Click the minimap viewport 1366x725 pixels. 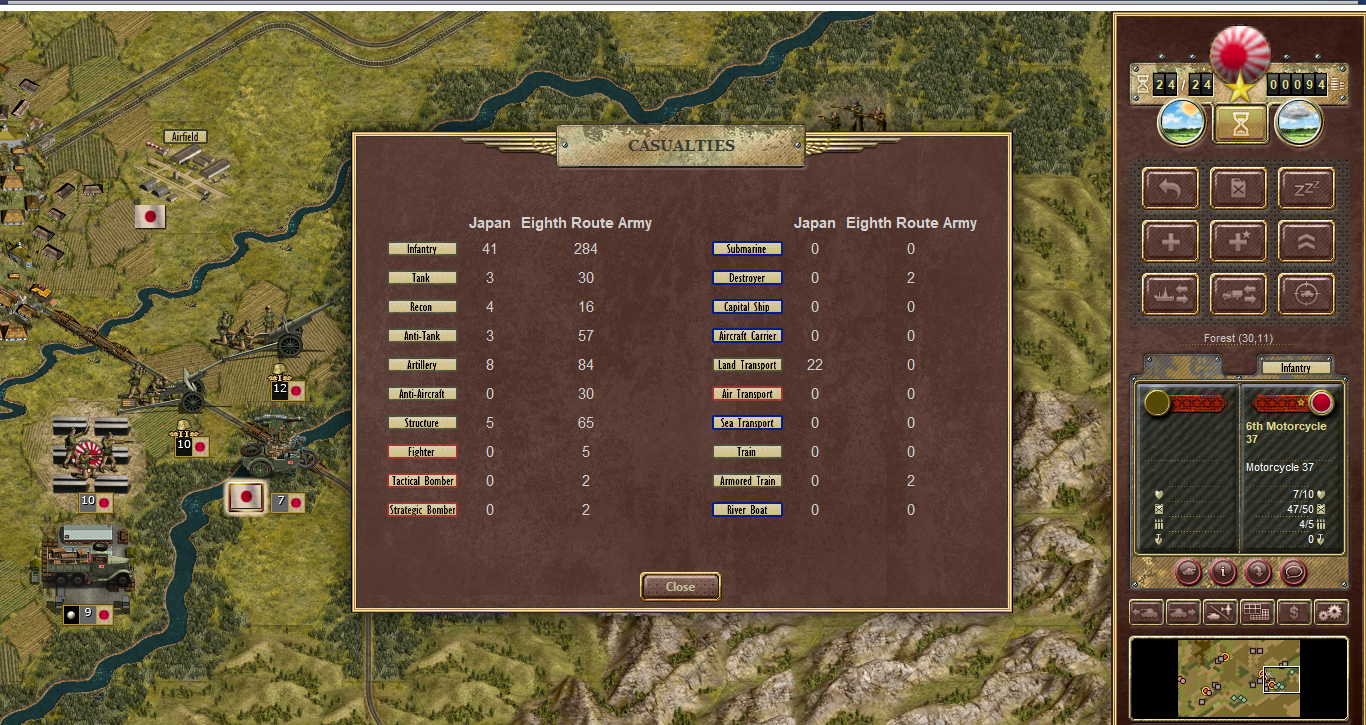click(x=1281, y=679)
